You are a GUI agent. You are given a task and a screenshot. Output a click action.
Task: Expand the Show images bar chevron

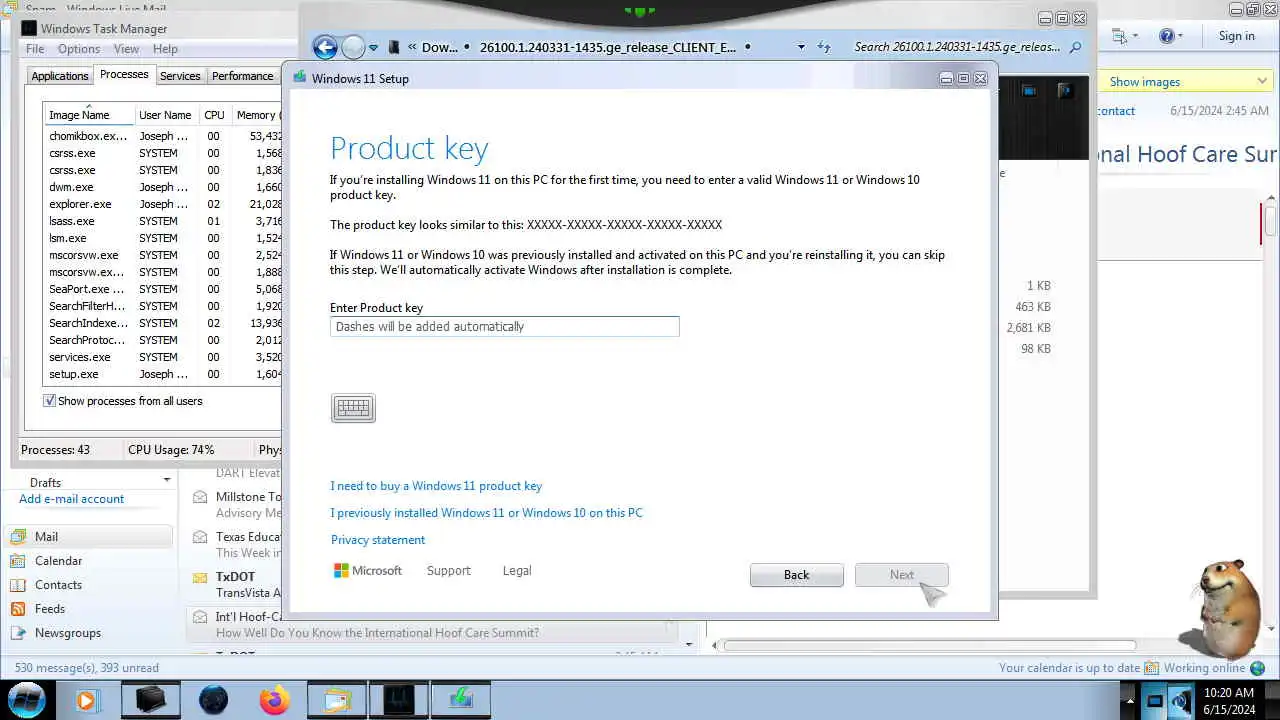1262,82
